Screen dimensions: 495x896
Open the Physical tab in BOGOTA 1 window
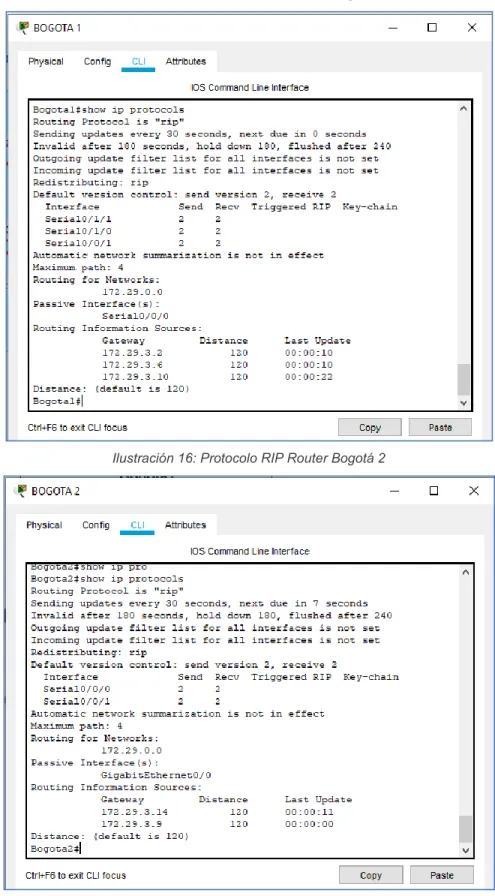[46, 62]
